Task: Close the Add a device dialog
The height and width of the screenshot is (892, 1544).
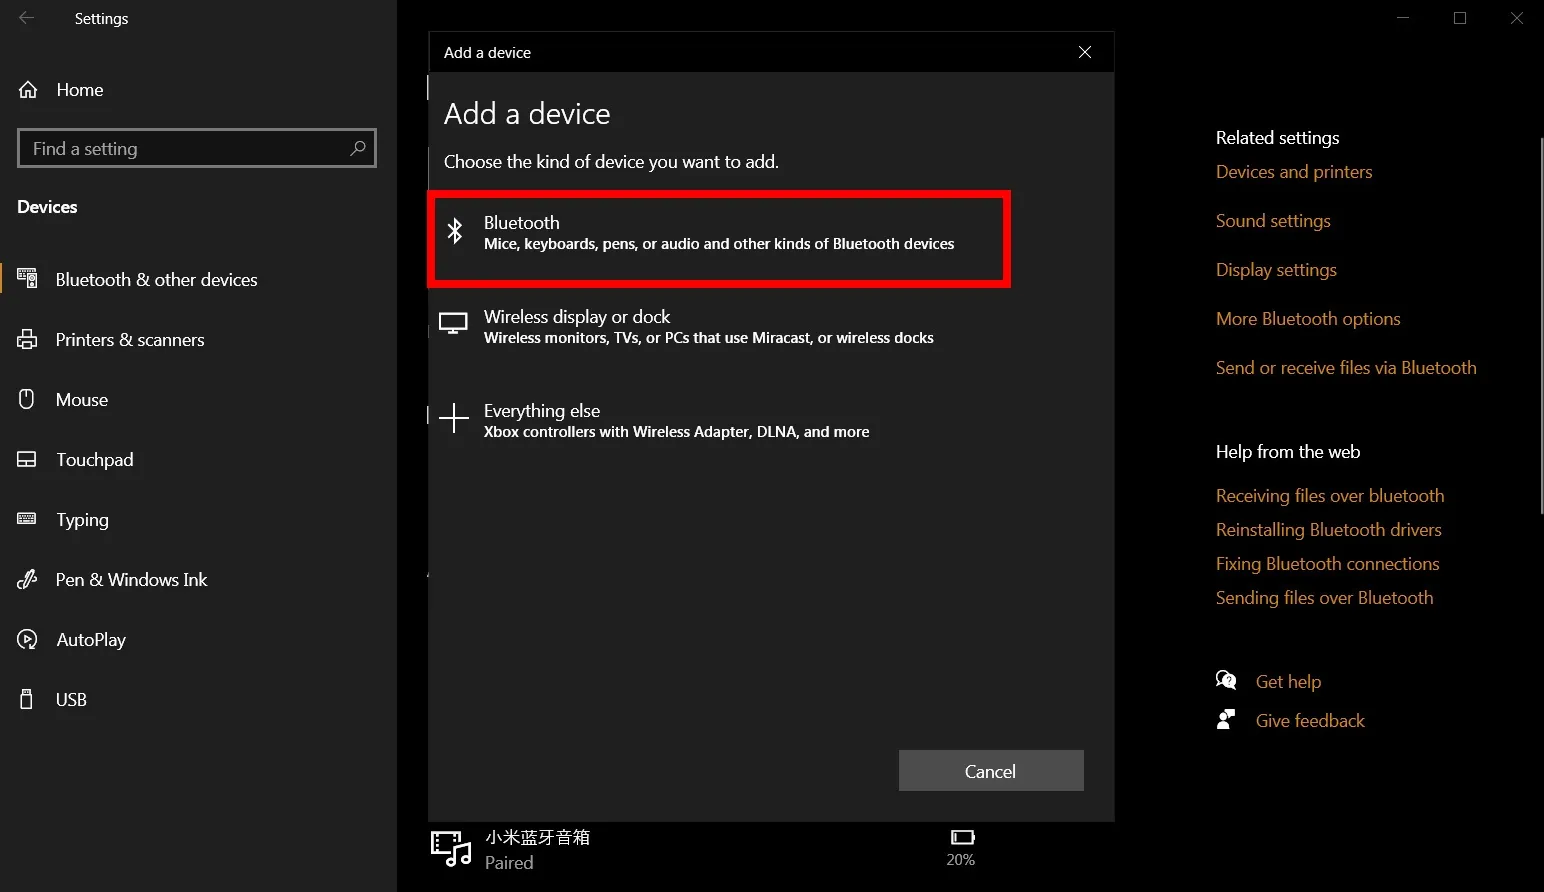Action: [x=1085, y=52]
